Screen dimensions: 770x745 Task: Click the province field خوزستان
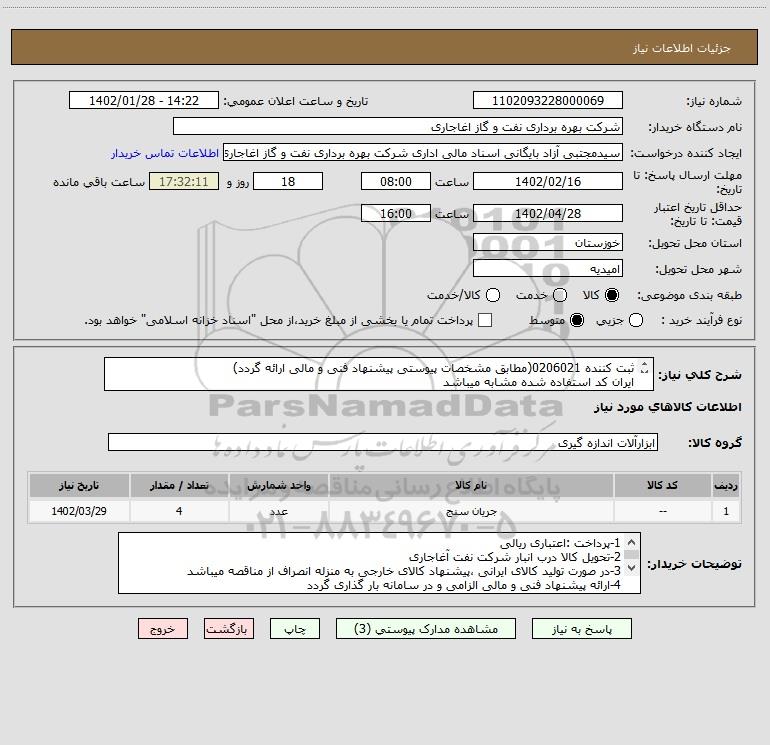point(548,242)
